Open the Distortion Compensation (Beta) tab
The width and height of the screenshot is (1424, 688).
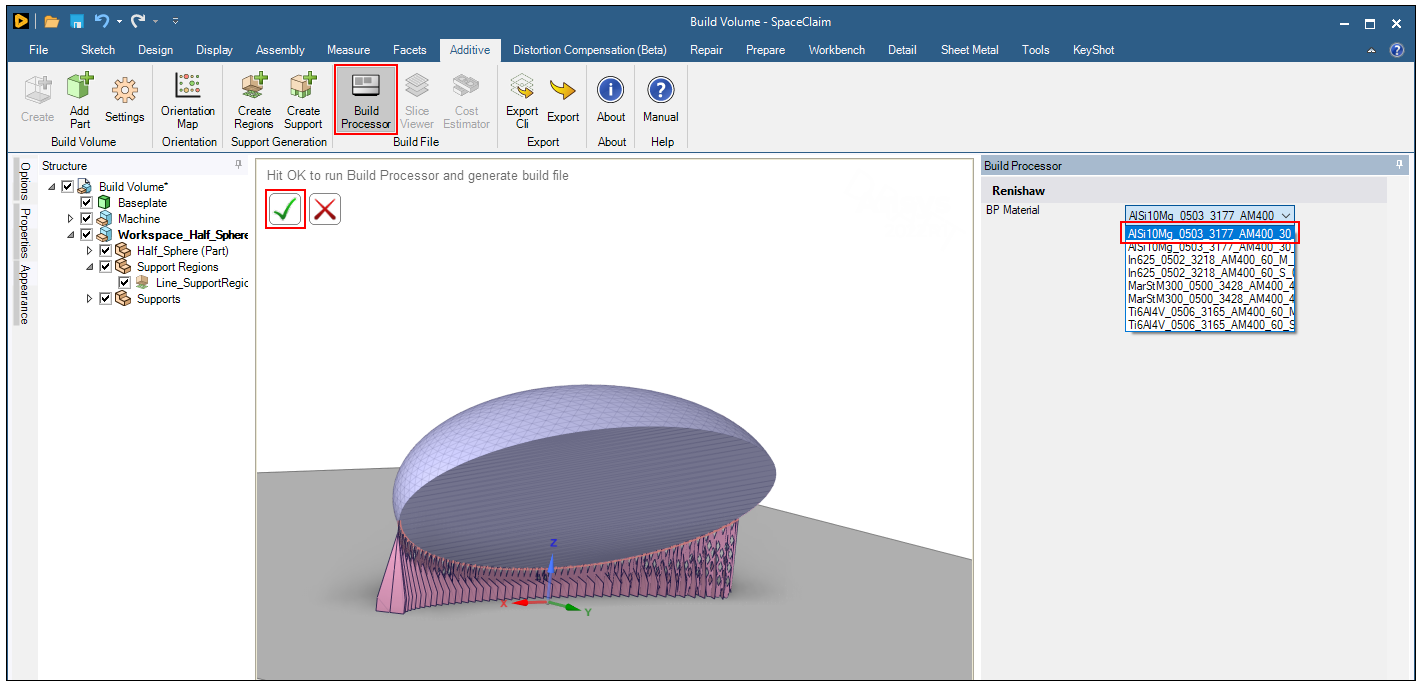click(x=589, y=49)
